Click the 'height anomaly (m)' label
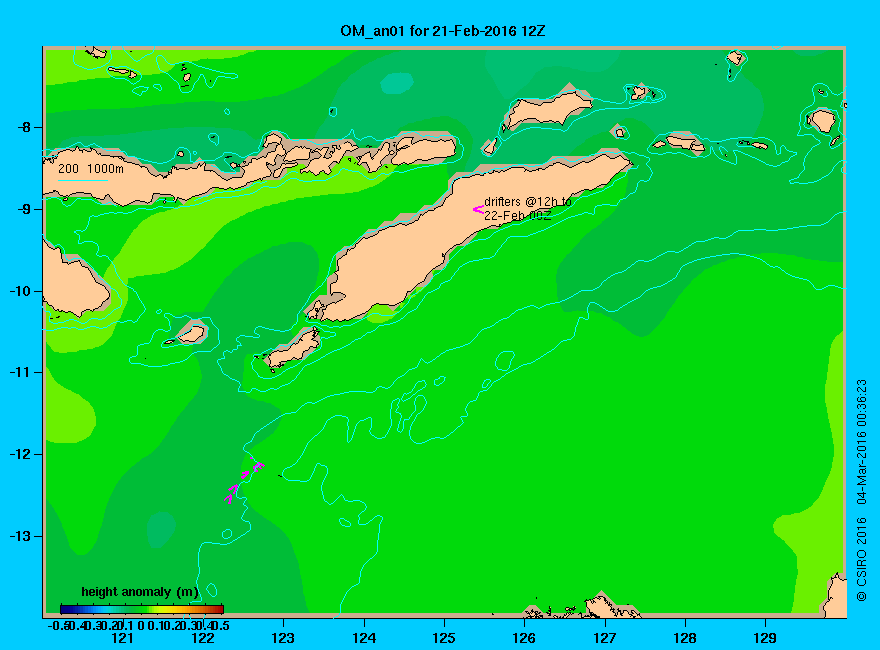Screen dimensions: 880x650 click(140, 592)
